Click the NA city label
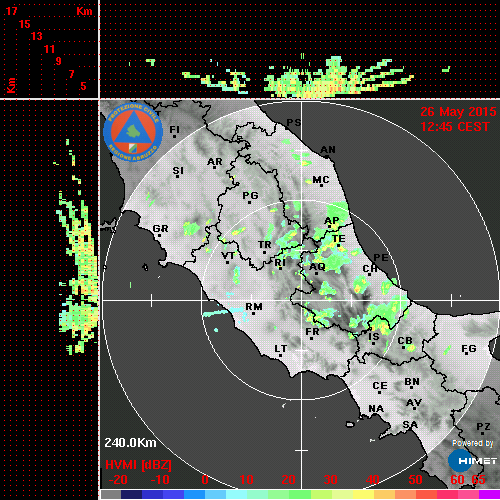500x500 pixels. pos(376,408)
